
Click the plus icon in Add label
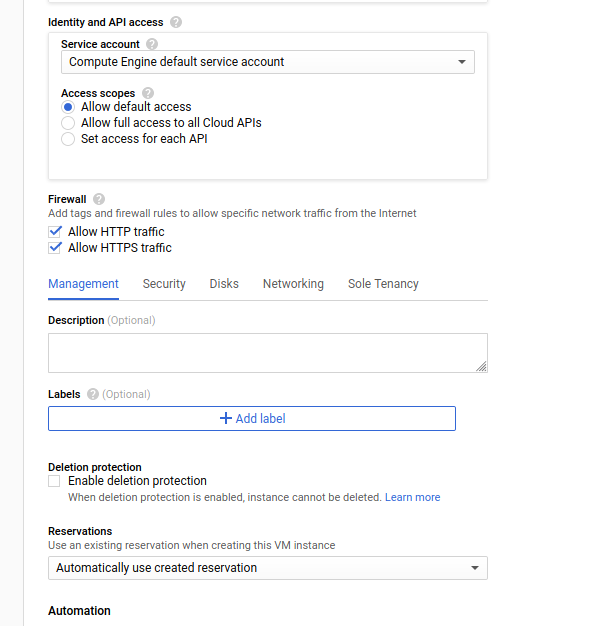point(226,418)
